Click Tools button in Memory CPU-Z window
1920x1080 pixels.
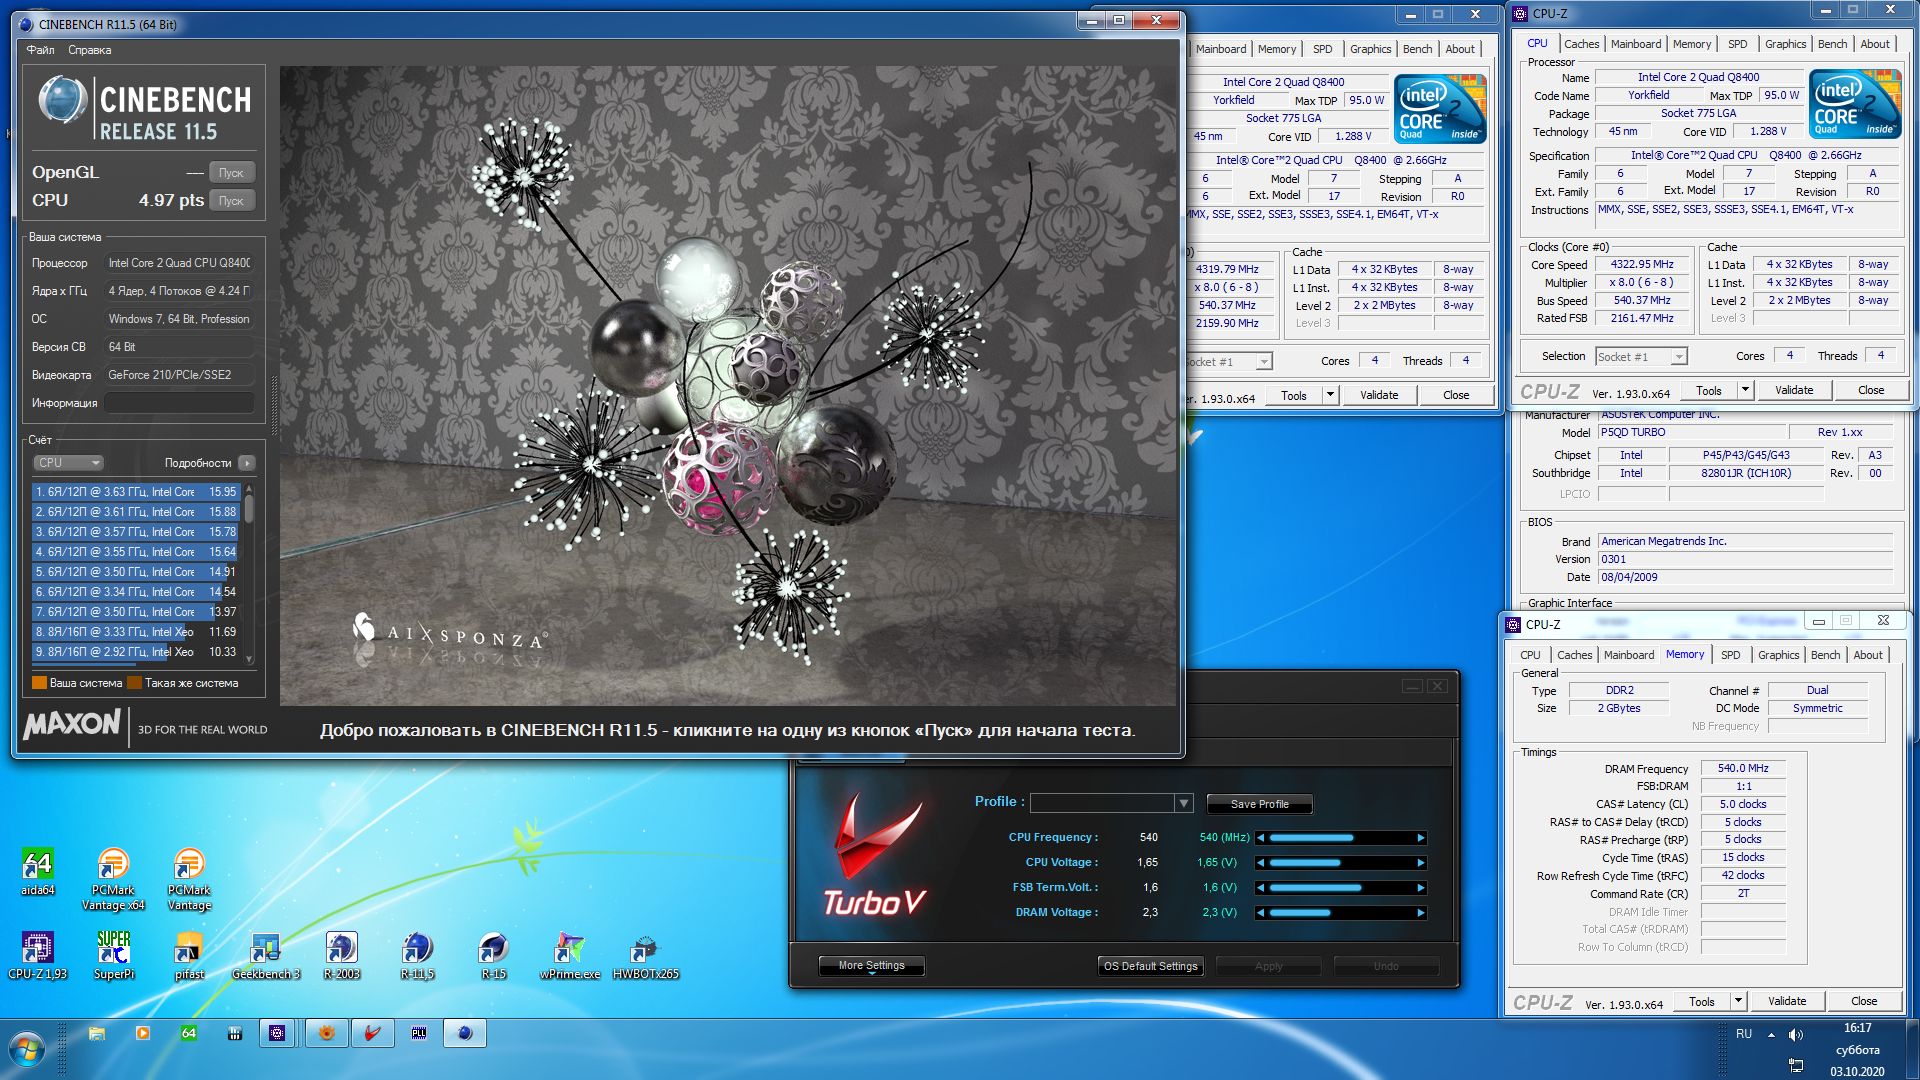(1702, 1001)
